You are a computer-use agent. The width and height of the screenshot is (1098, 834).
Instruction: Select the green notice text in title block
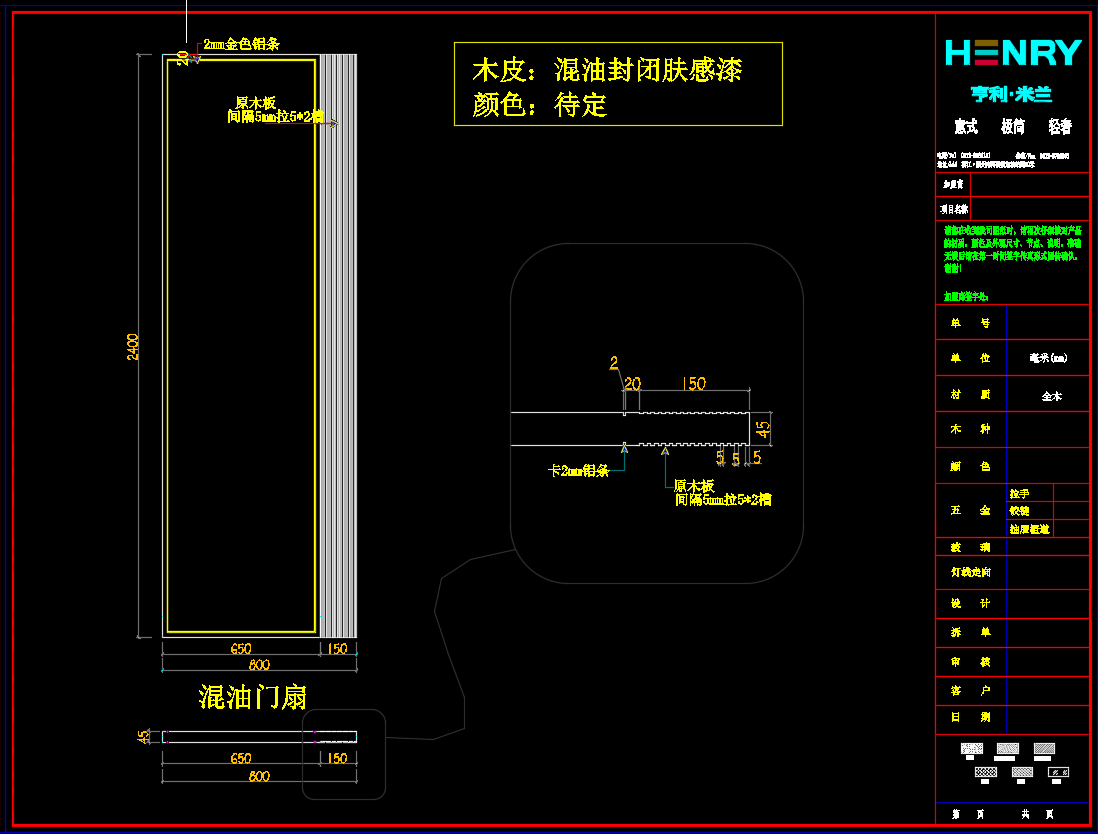pos(1012,249)
